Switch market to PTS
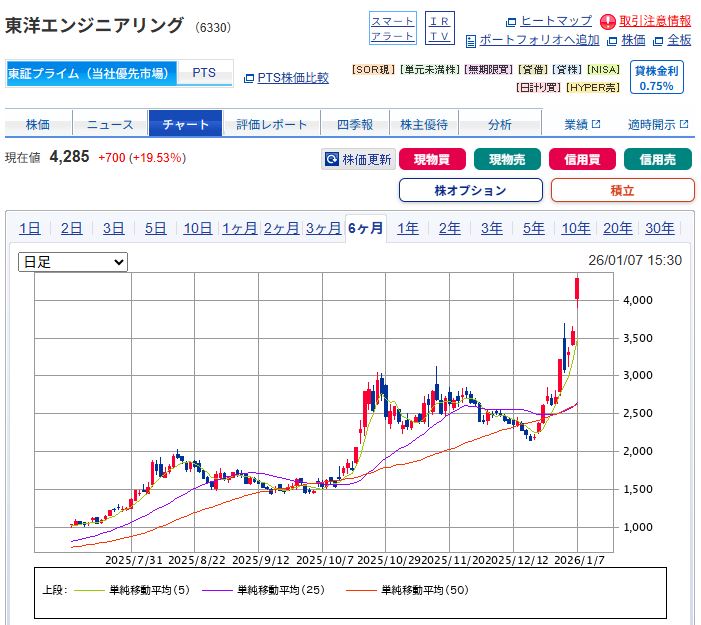 click(204, 73)
